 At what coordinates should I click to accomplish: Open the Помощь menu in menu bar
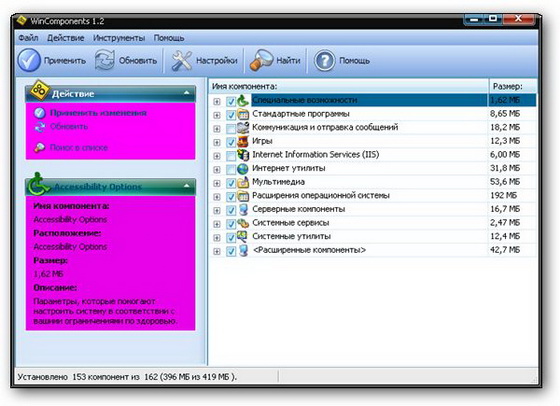[x=169, y=38]
